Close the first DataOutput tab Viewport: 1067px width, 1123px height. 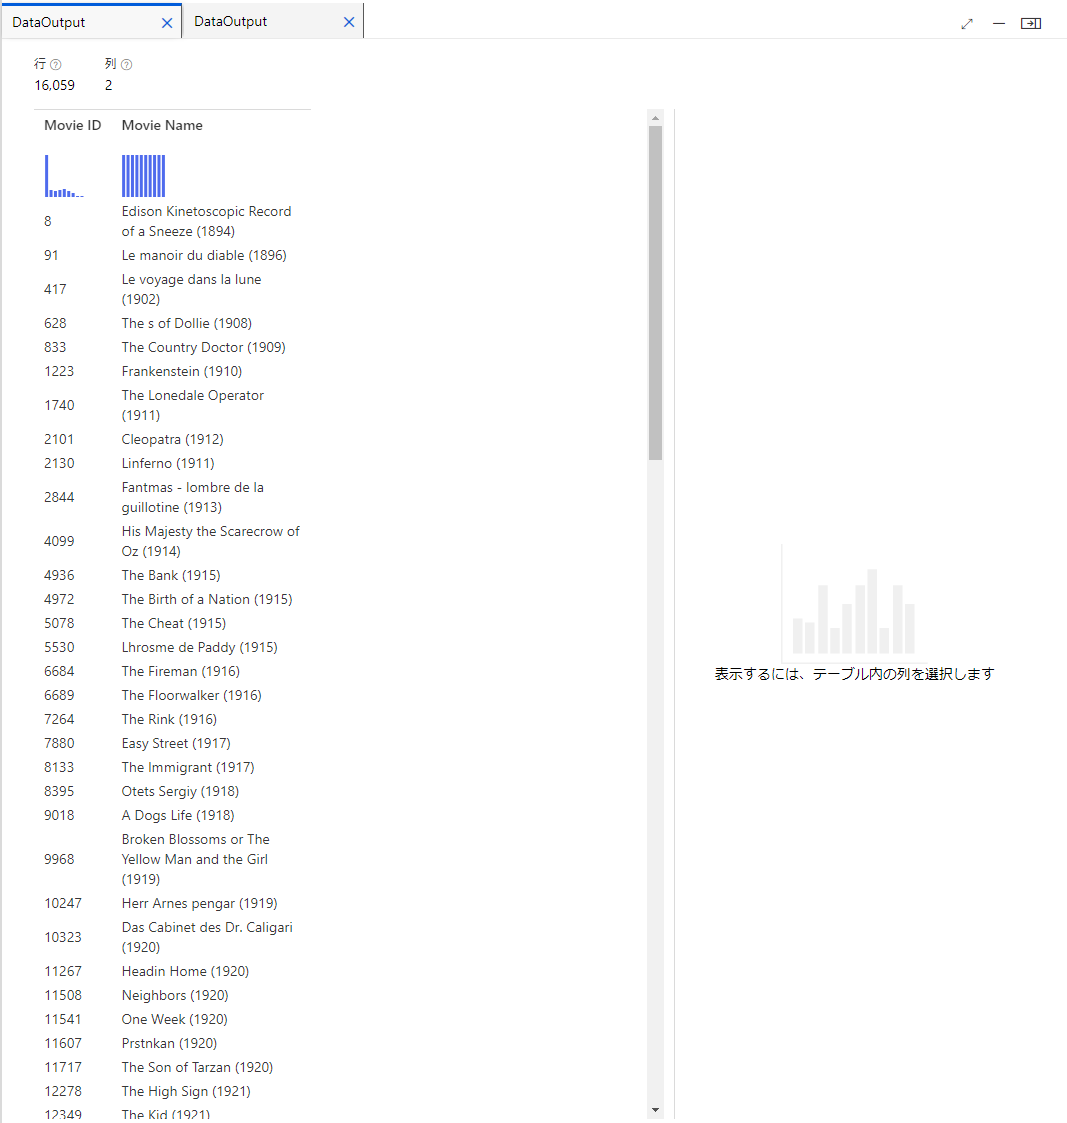(x=167, y=23)
